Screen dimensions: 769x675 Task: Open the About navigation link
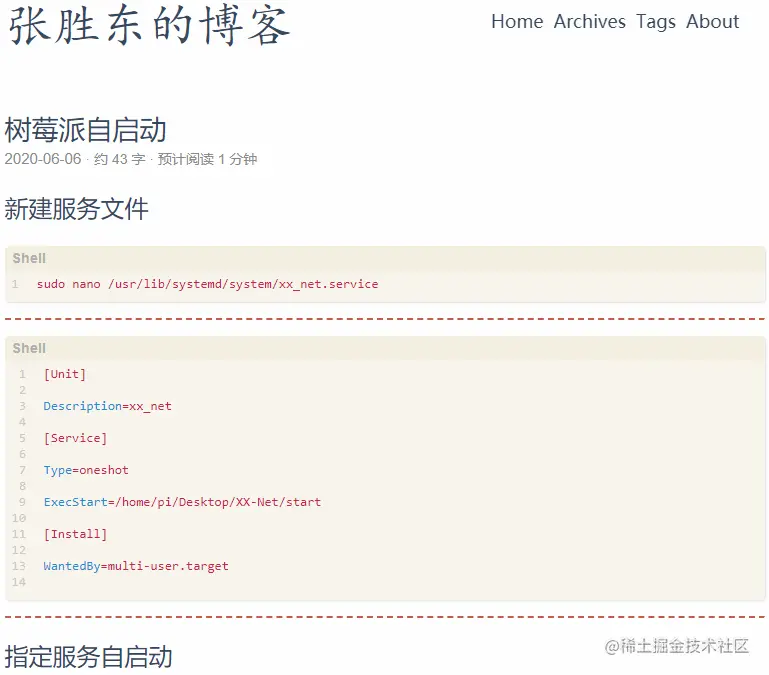pos(712,22)
